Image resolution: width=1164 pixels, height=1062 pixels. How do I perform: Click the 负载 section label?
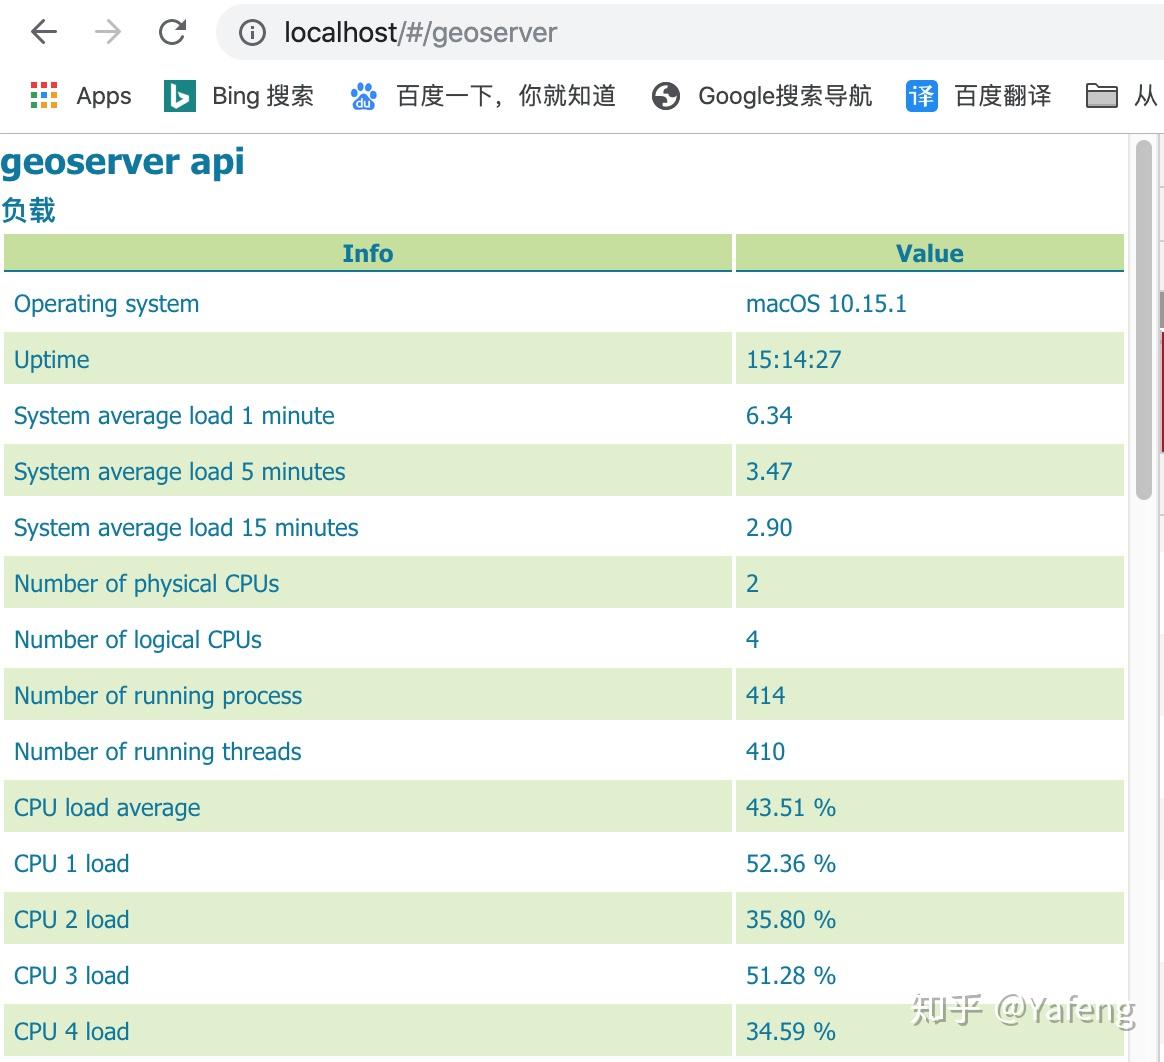click(x=30, y=210)
